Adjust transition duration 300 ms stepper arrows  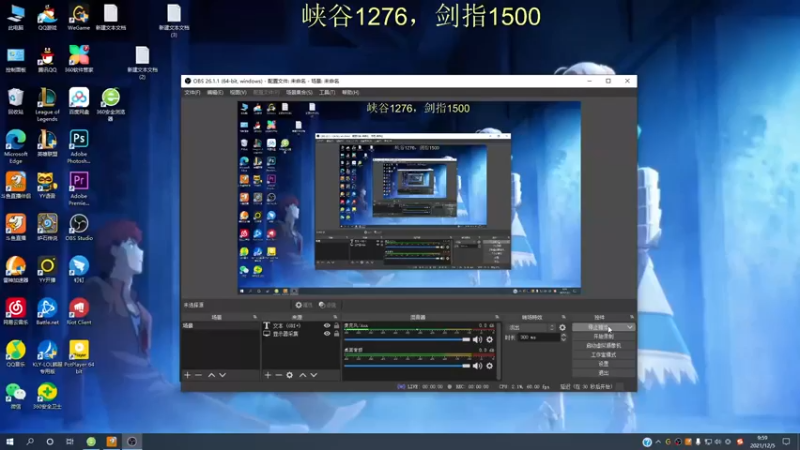pos(563,337)
